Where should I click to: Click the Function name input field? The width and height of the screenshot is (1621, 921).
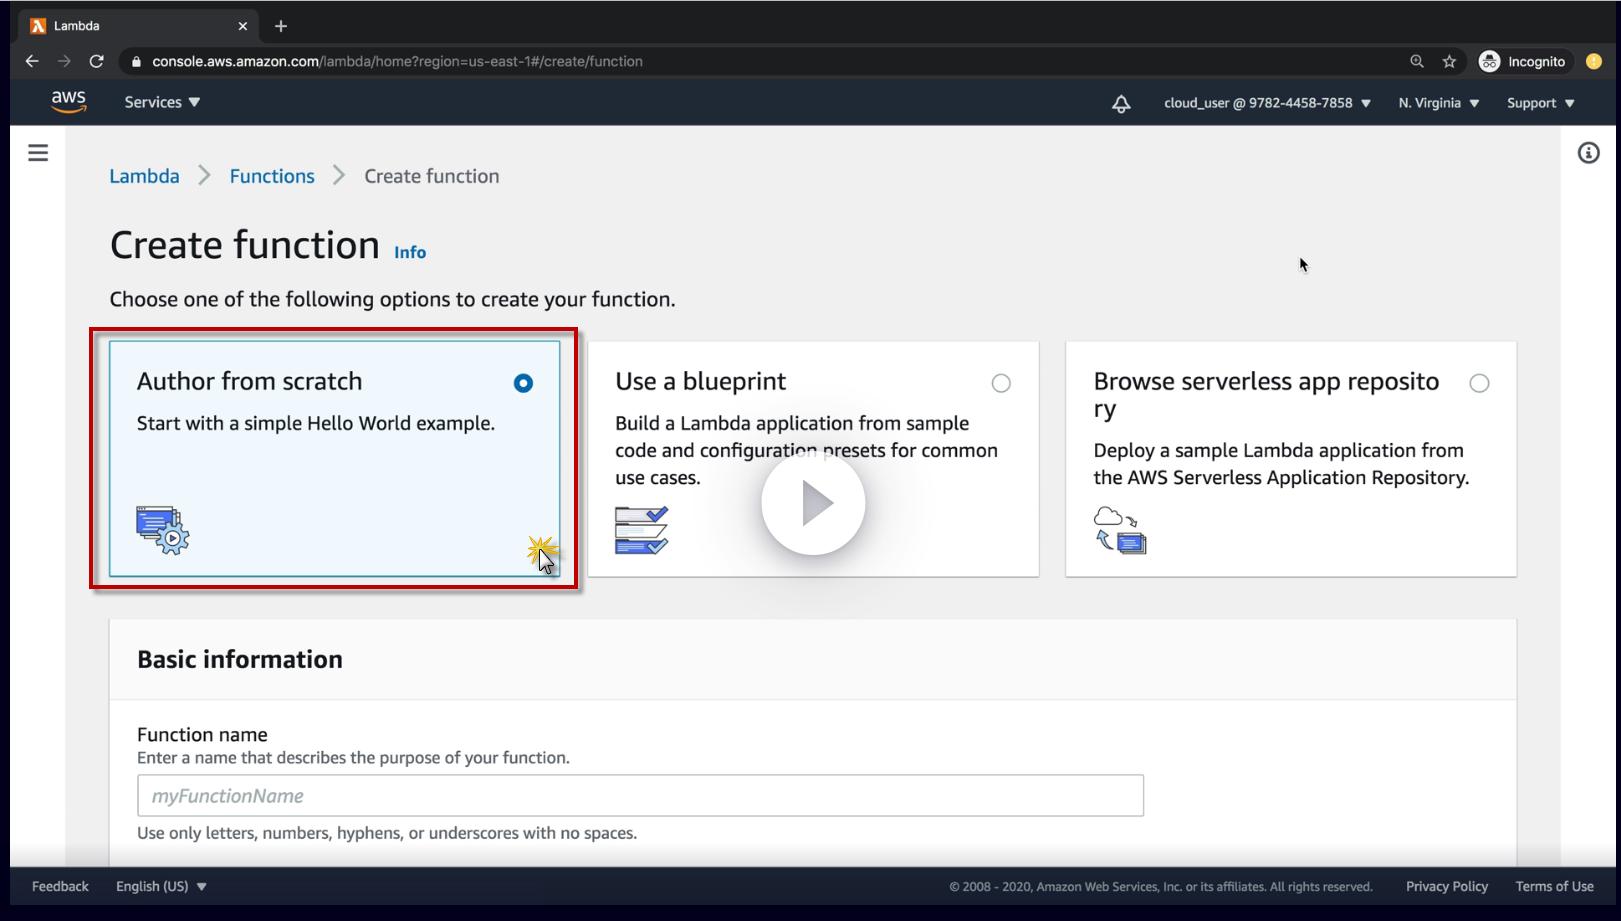pos(640,796)
